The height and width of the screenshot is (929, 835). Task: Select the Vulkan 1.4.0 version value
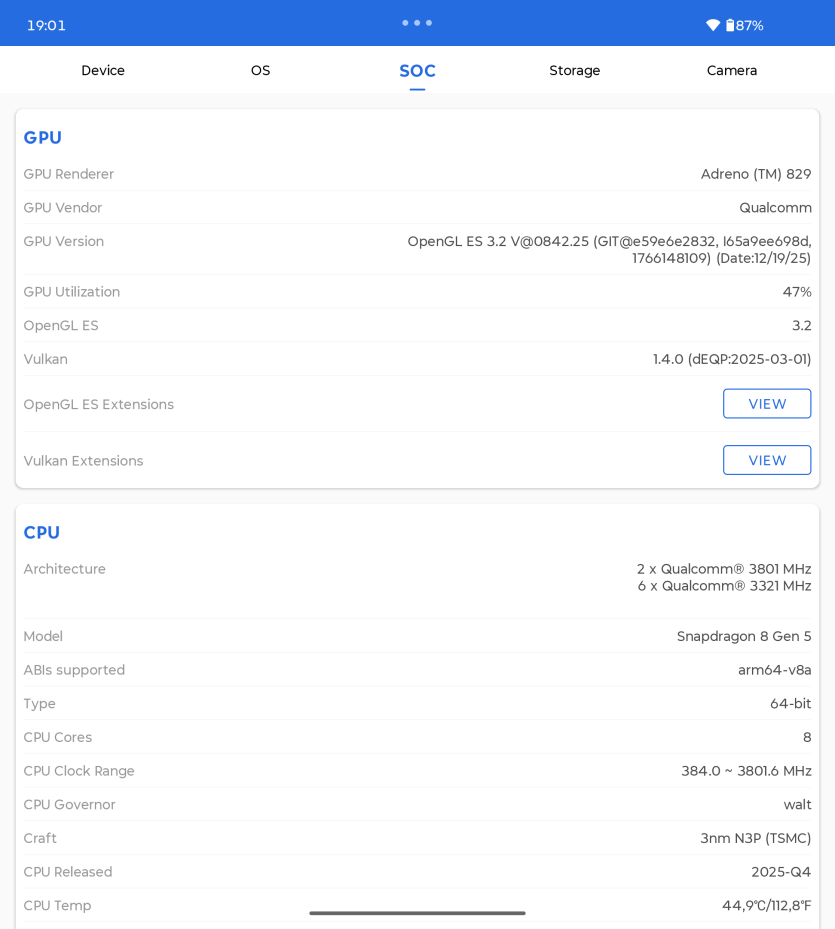pos(732,360)
